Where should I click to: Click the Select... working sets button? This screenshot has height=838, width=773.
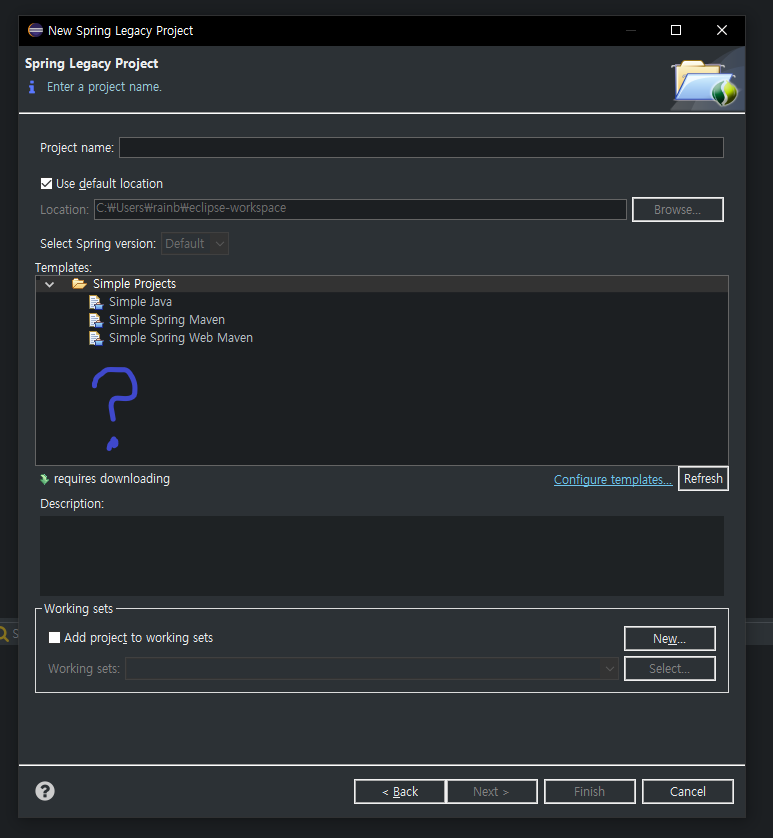tap(669, 669)
